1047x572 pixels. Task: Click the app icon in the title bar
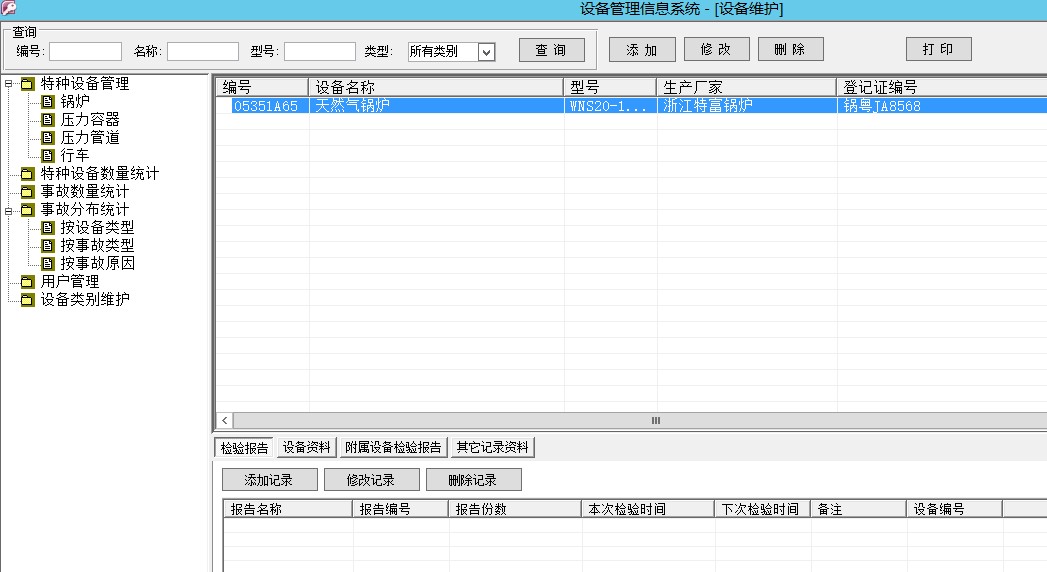click(x=8, y=8)
